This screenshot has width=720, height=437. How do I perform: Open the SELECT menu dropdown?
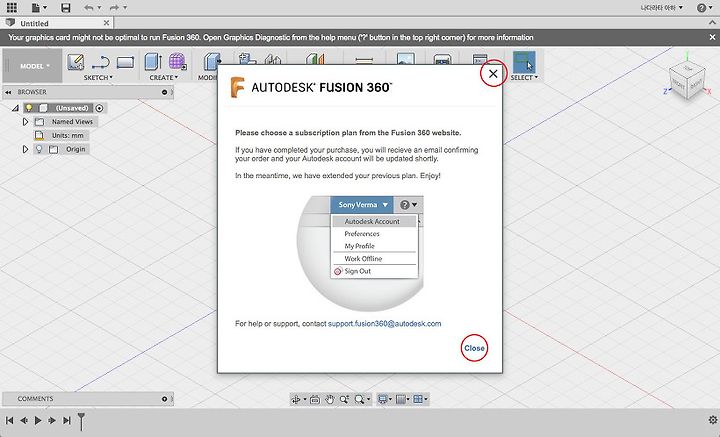tap(524, 78)
